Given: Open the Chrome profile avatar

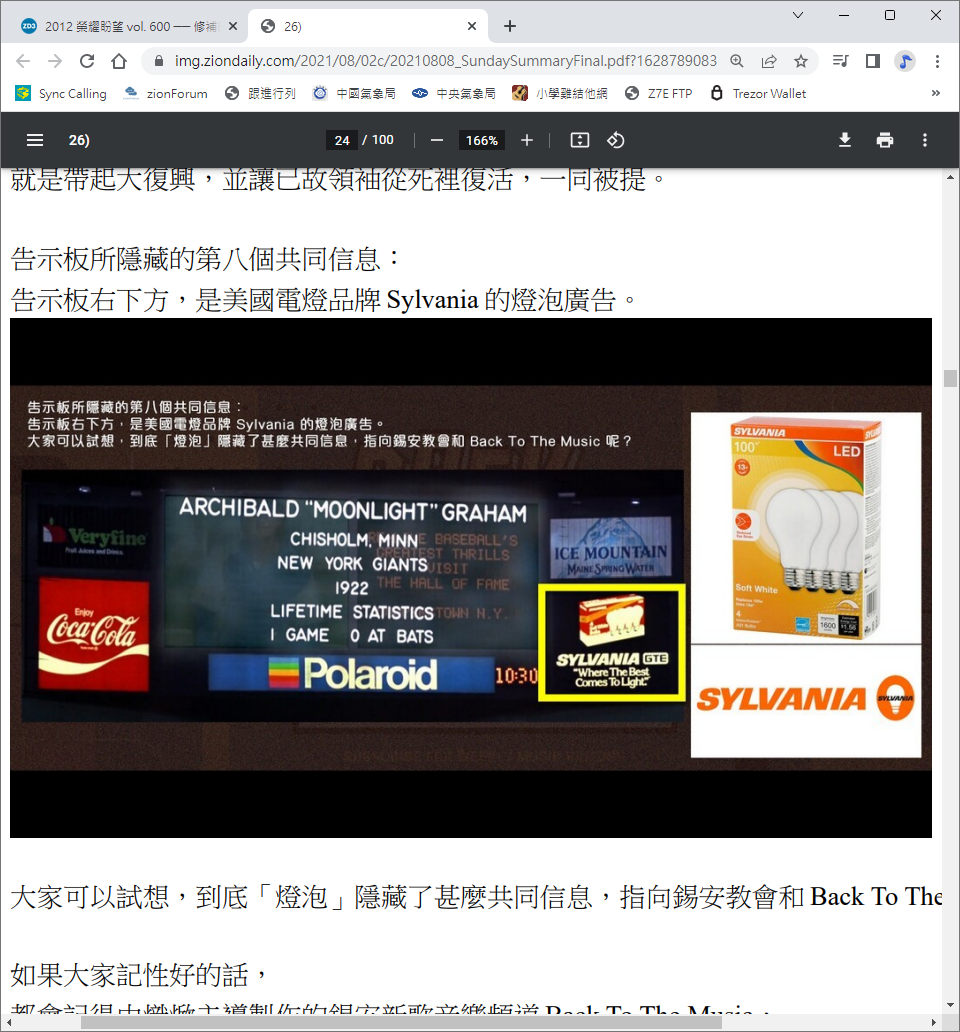Looking at the screenshot, I should coord(905,61).
